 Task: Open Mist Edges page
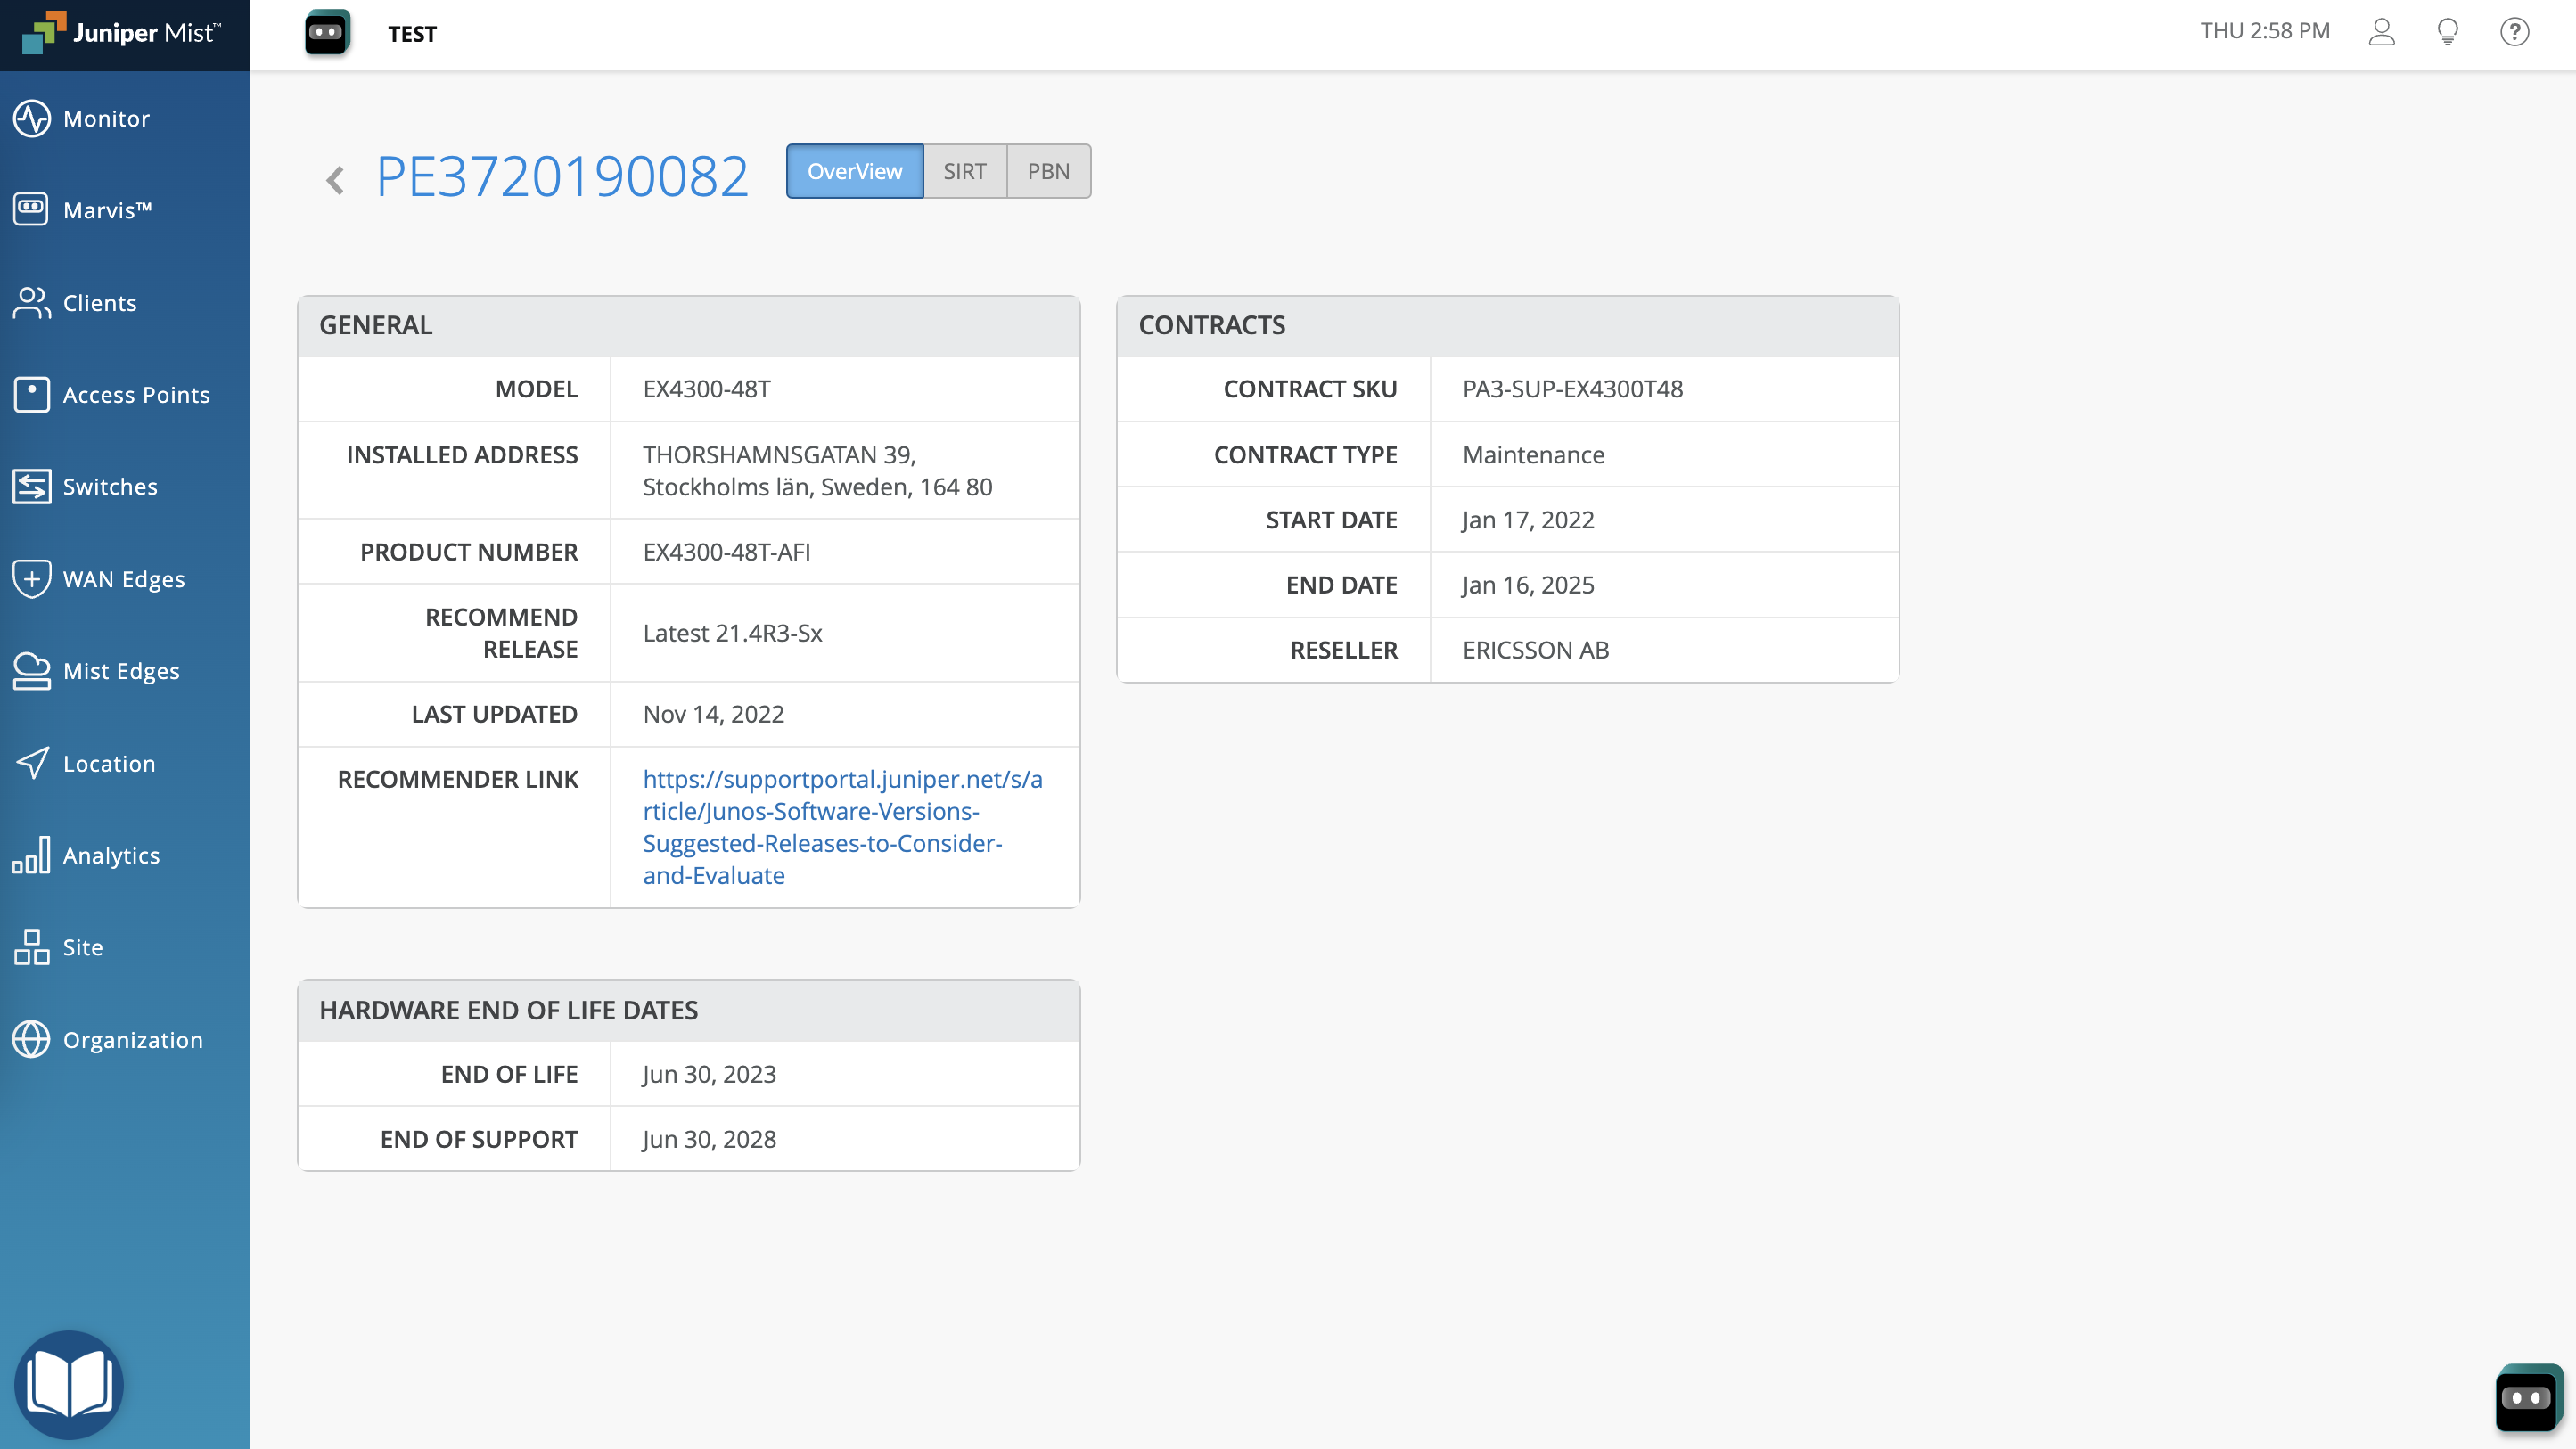[121, 671]
